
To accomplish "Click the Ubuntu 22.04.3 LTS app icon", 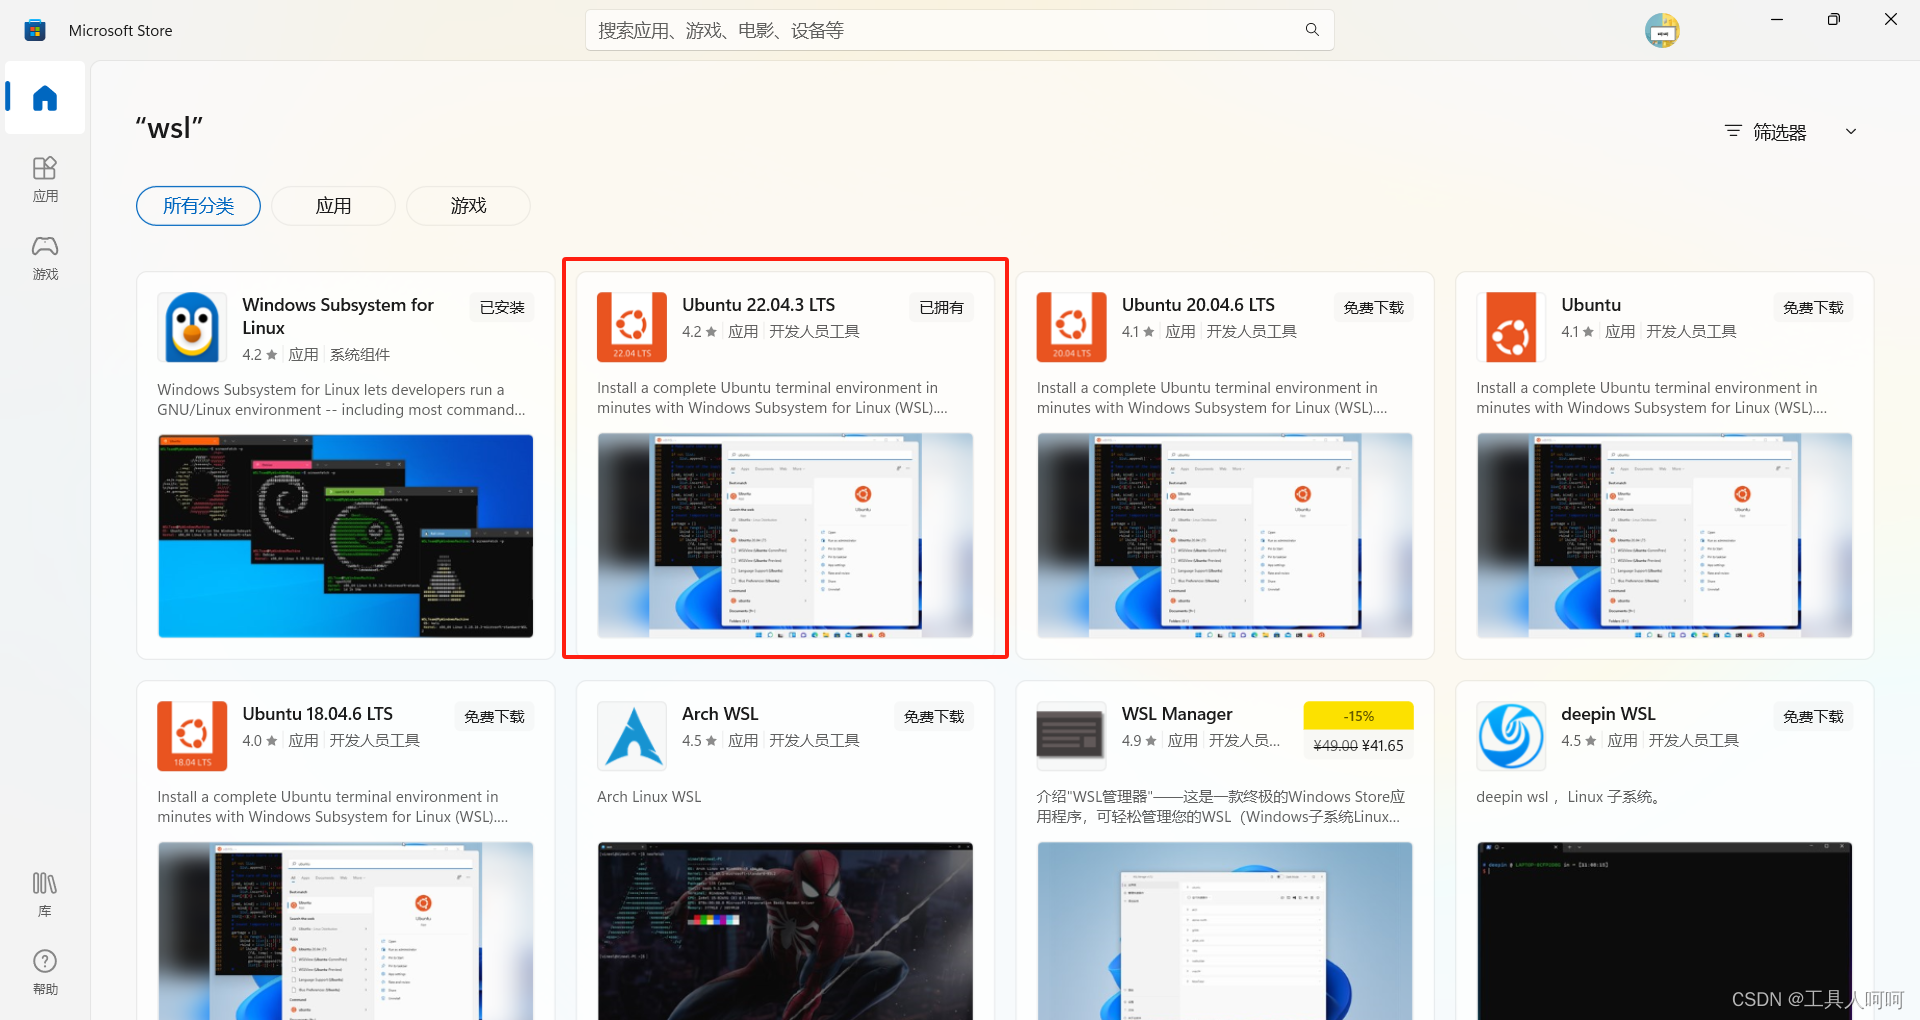I will coord(632,327).
